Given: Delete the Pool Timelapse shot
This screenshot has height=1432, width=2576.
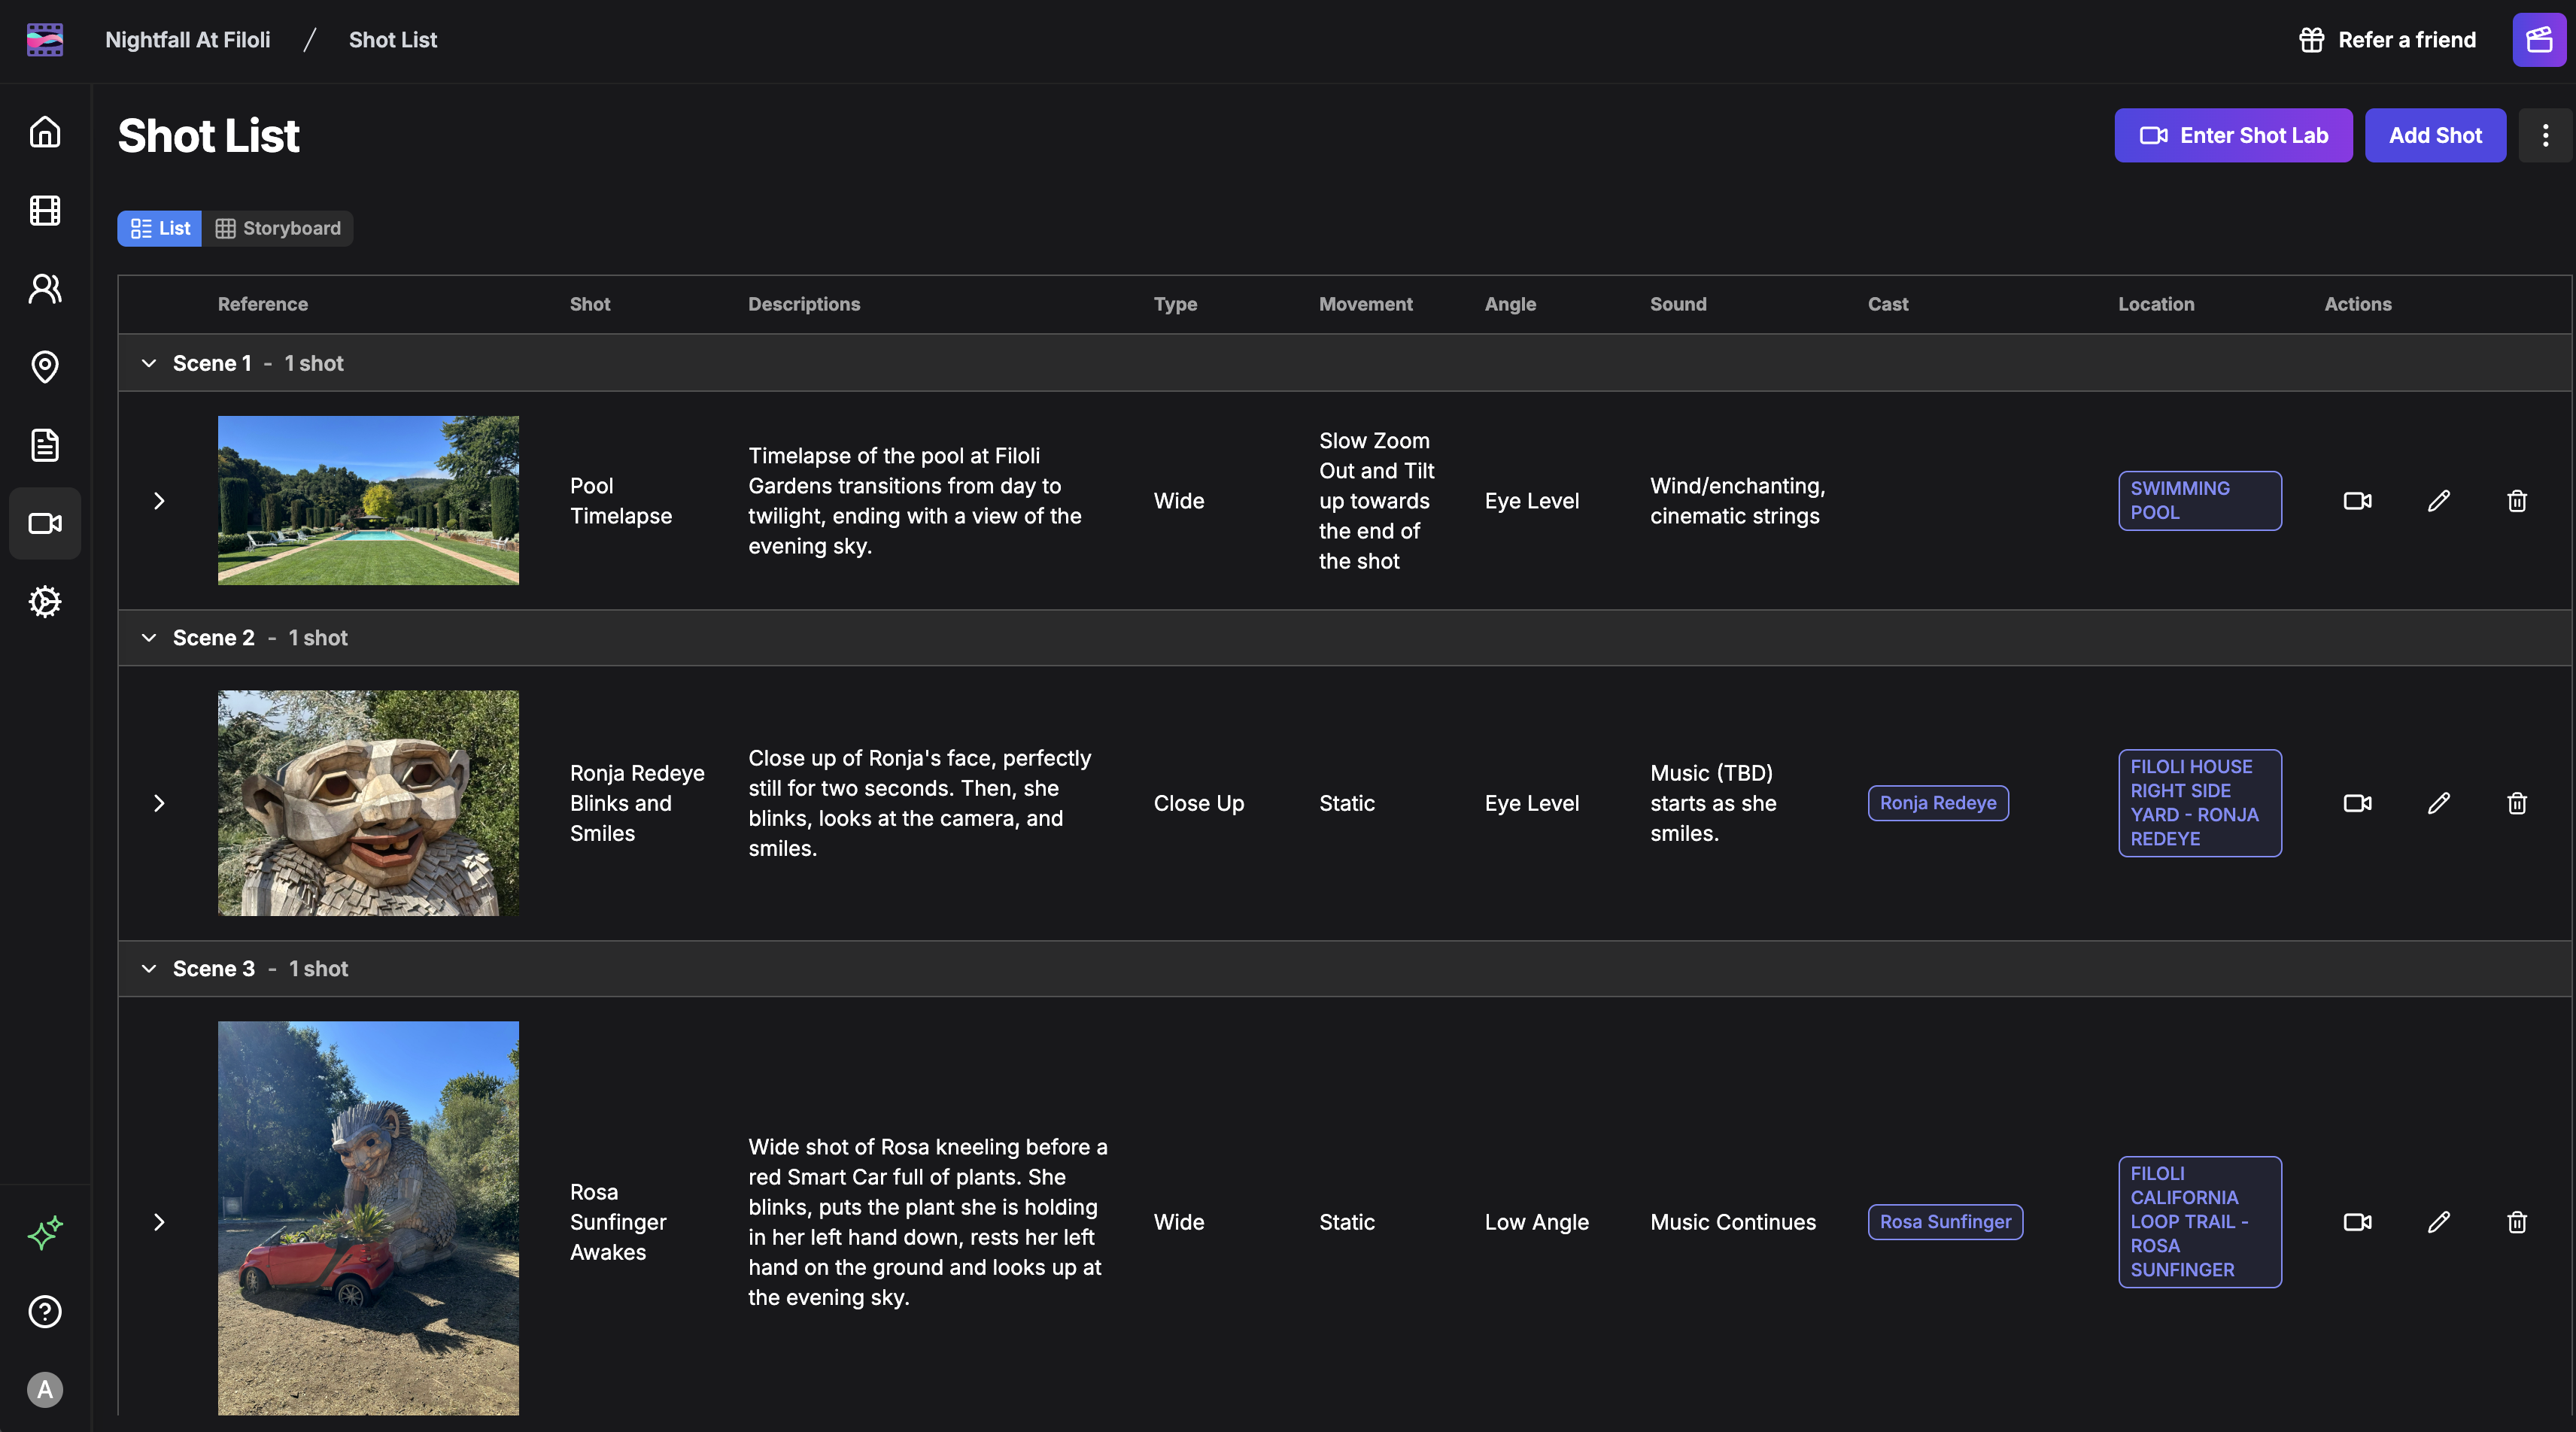Looking at the screenshot, I should click(2516, 501).
